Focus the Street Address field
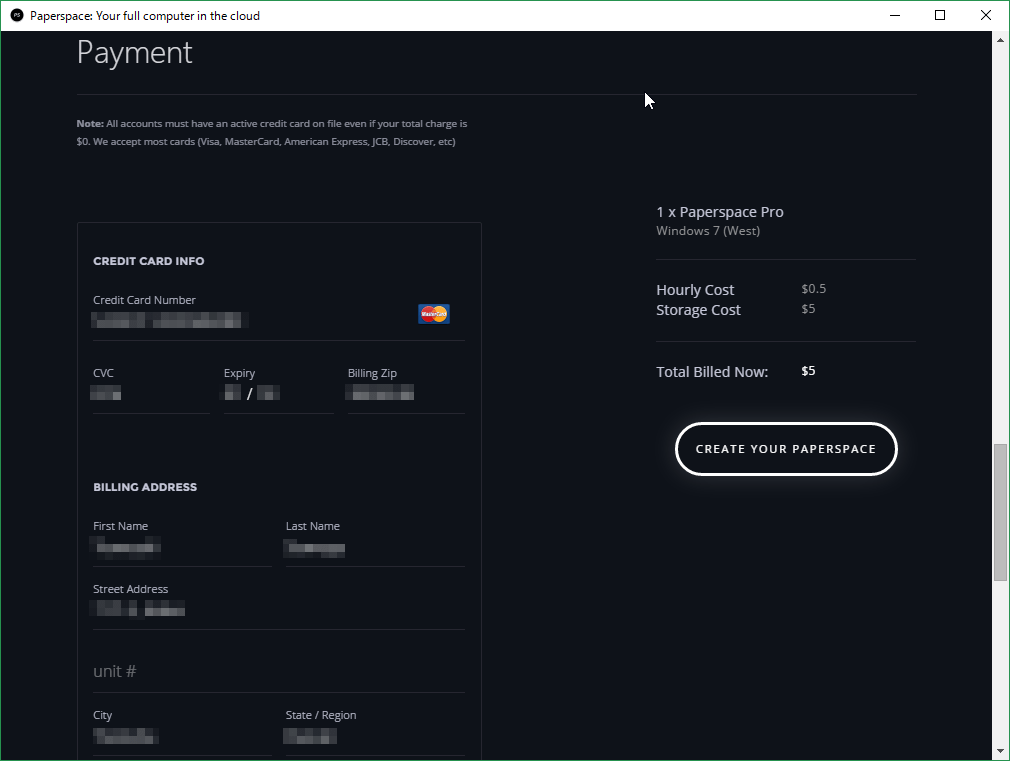The height and width of the screenshot is (761, 1010). pos(279,609)
